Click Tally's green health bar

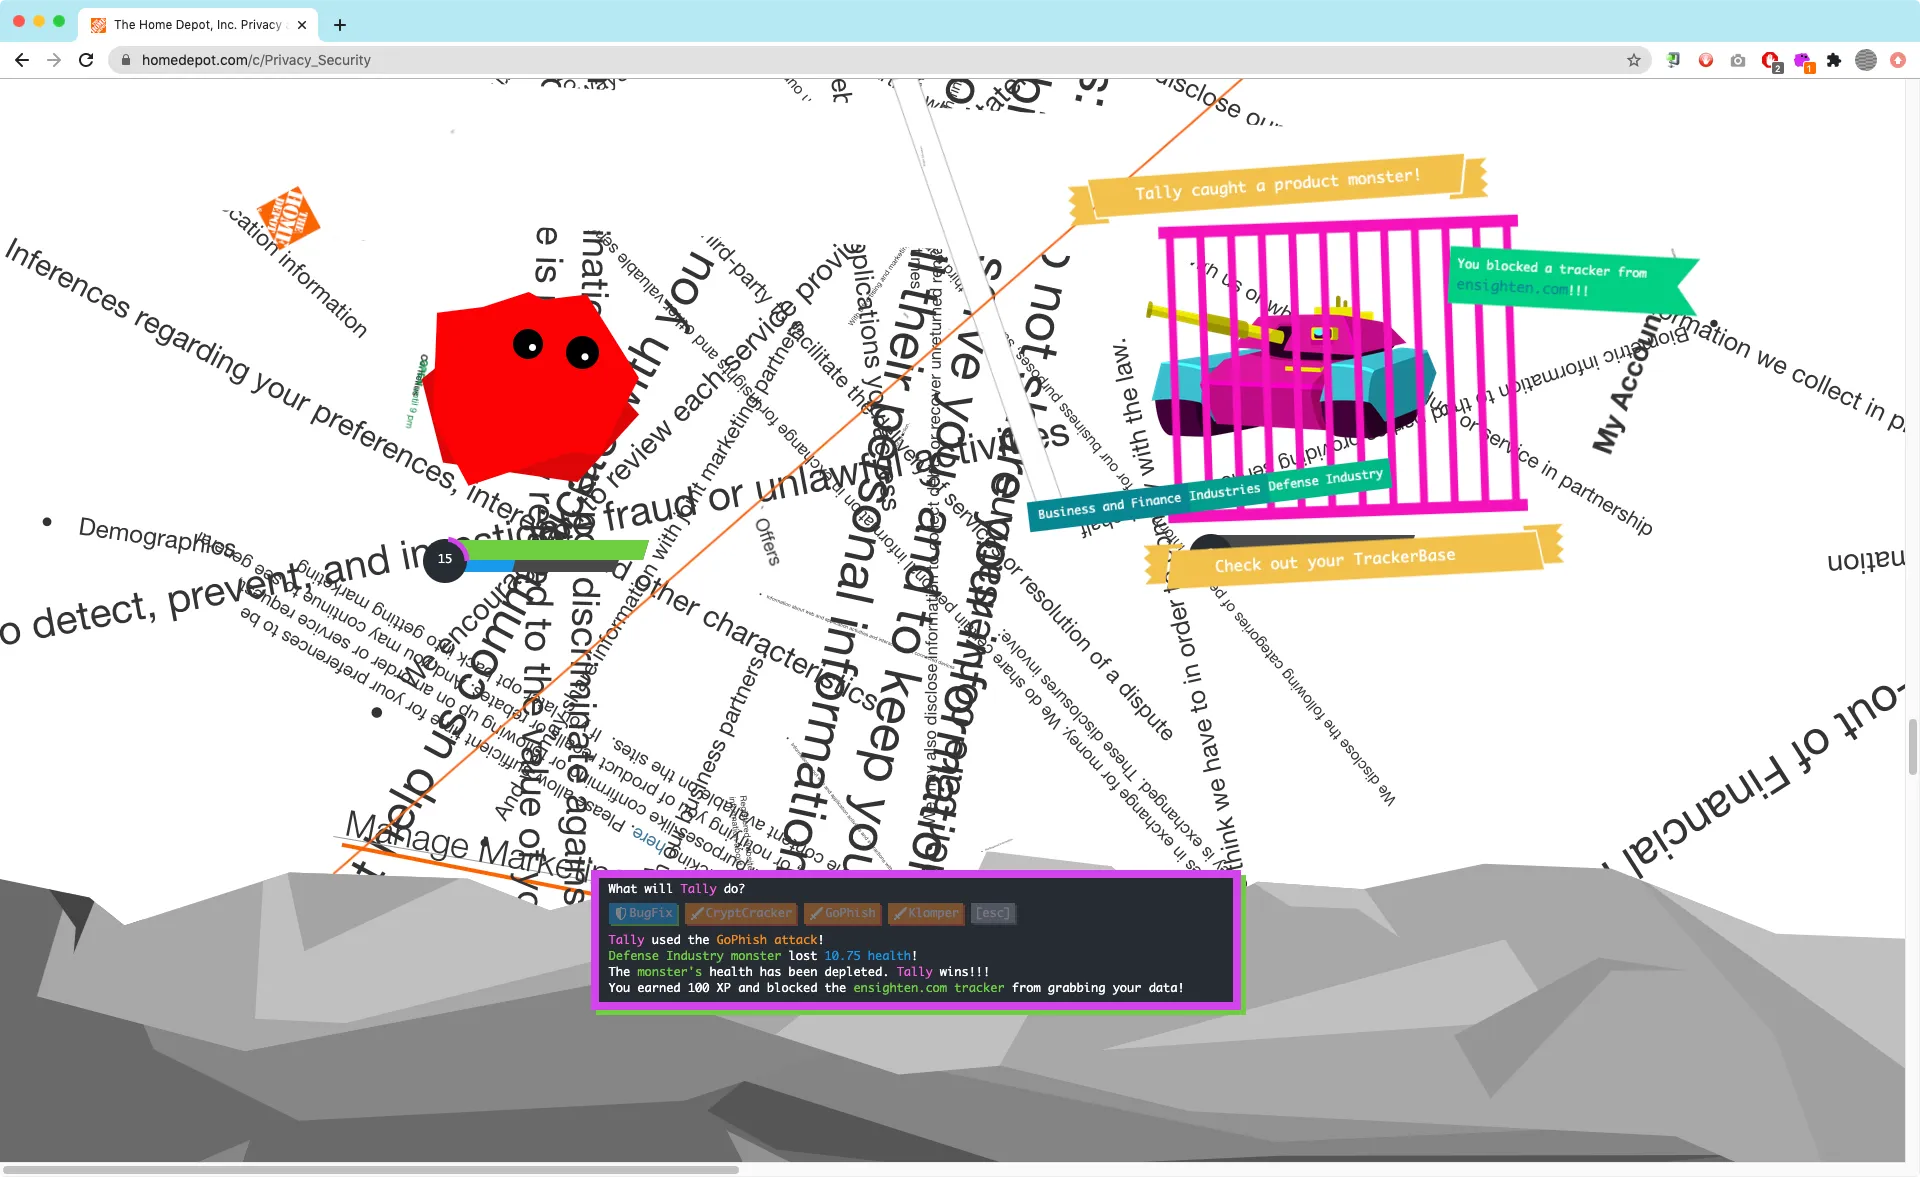tap(556, 549)
